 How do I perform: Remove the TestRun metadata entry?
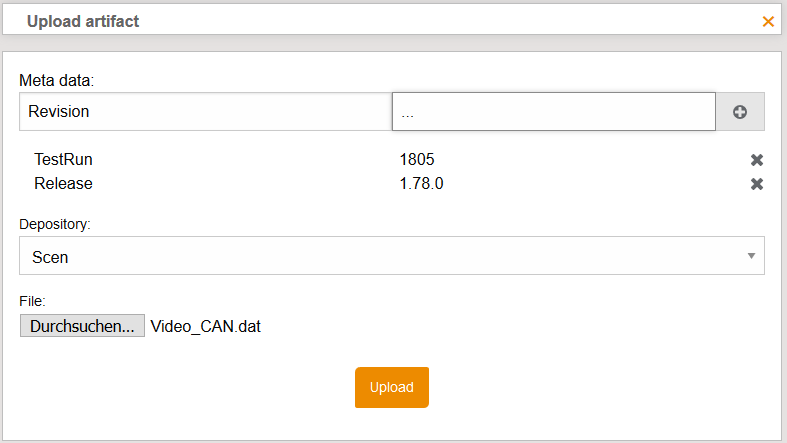757,160
